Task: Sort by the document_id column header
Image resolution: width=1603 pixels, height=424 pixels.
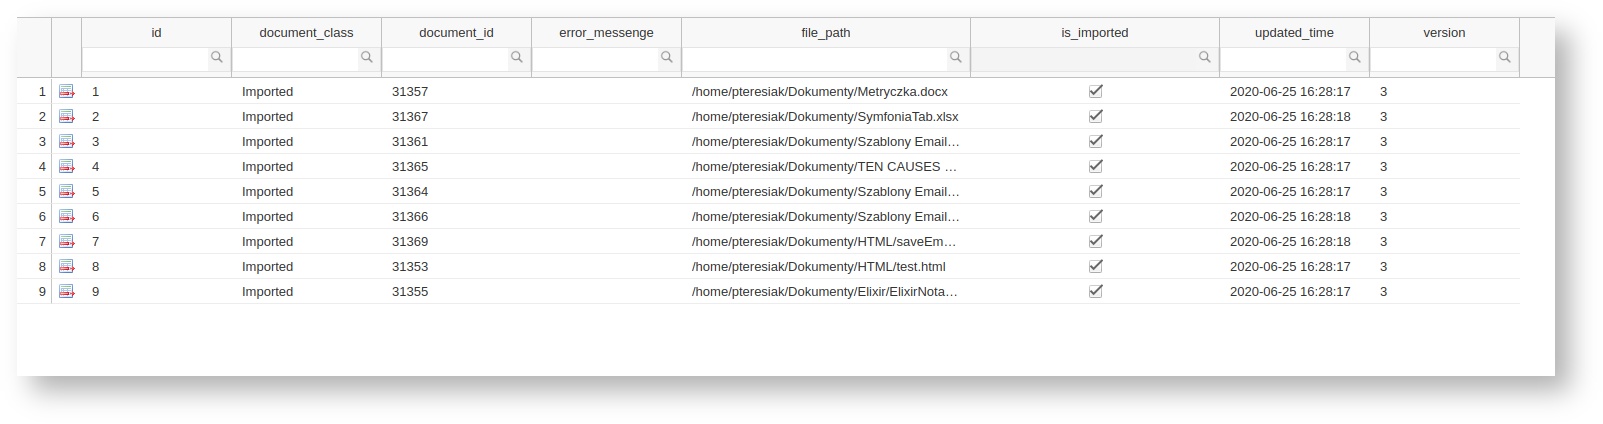Action: 456,33
